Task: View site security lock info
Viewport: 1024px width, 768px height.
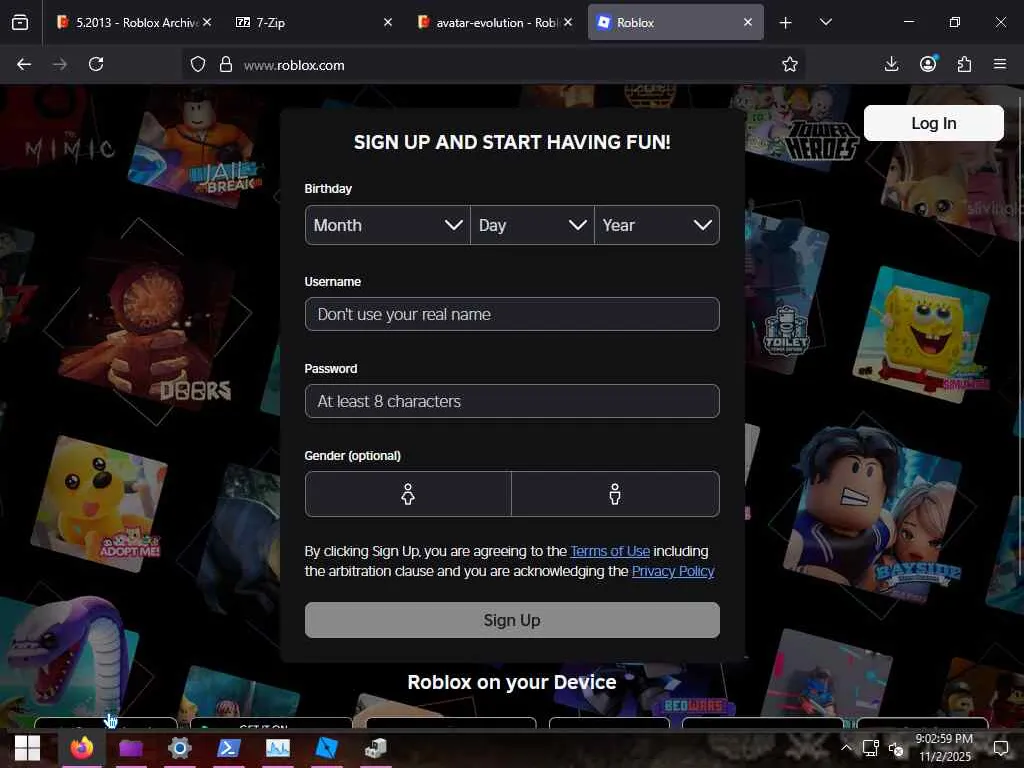Action: (x=226, y=64)
